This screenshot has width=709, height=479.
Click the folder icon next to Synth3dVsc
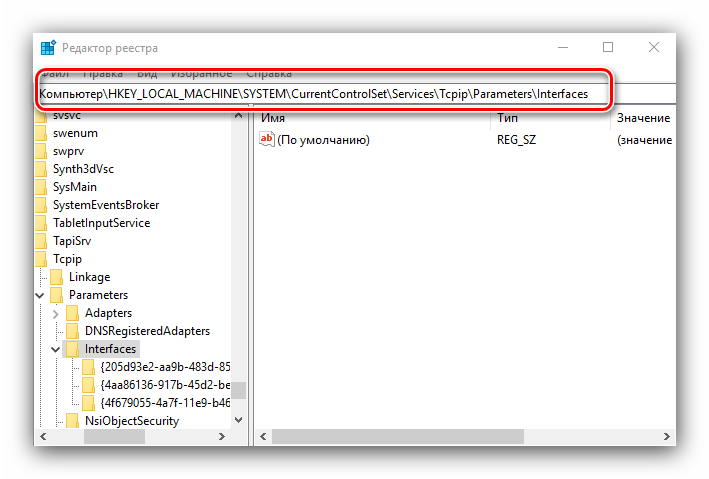point(41,169)
